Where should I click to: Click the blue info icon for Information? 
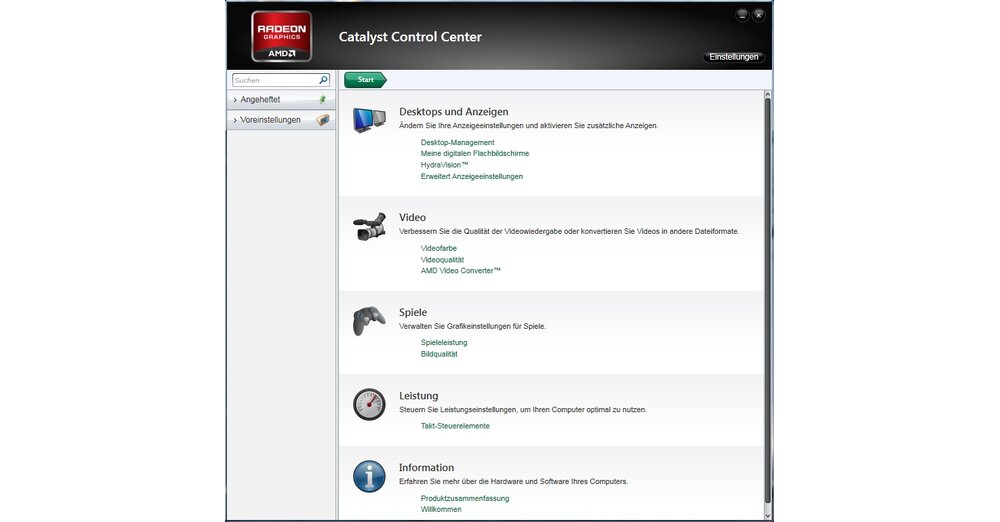pyautogui.click(x=369, y=476)
